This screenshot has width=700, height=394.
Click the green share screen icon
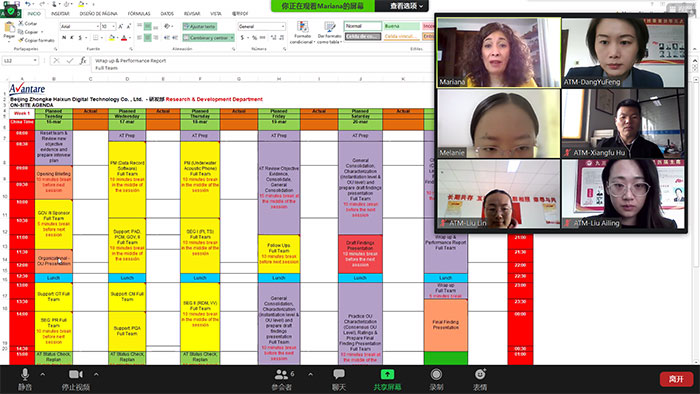point(387,374)
